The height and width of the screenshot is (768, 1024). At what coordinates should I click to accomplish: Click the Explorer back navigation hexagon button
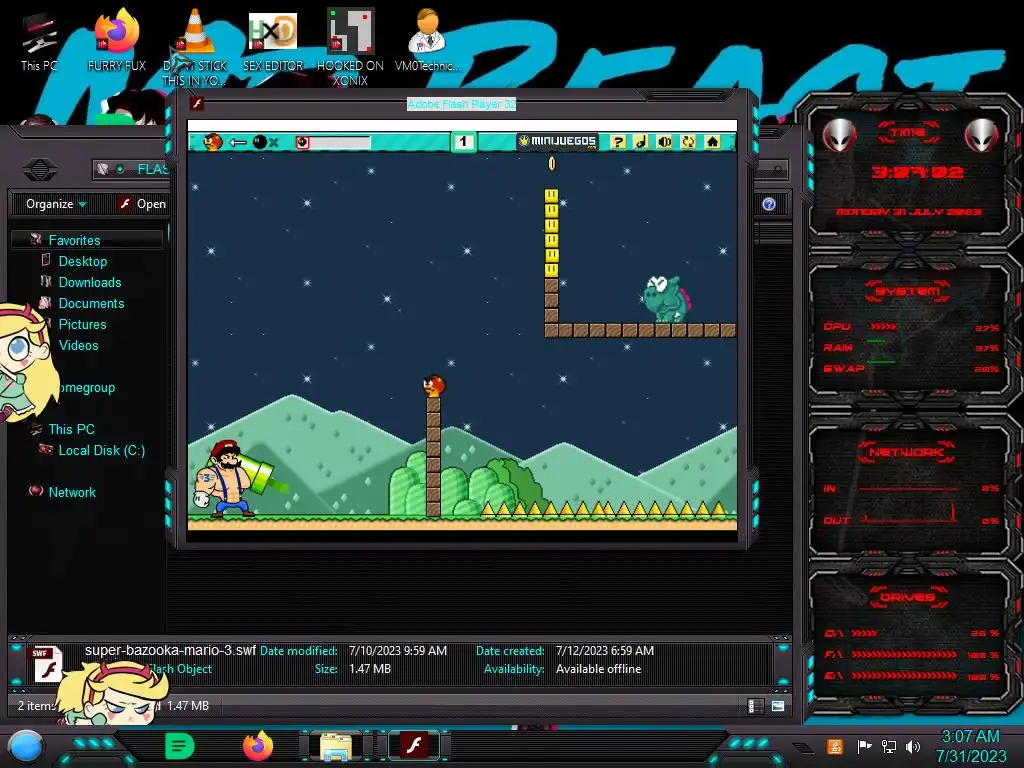(x=40, y=170)
